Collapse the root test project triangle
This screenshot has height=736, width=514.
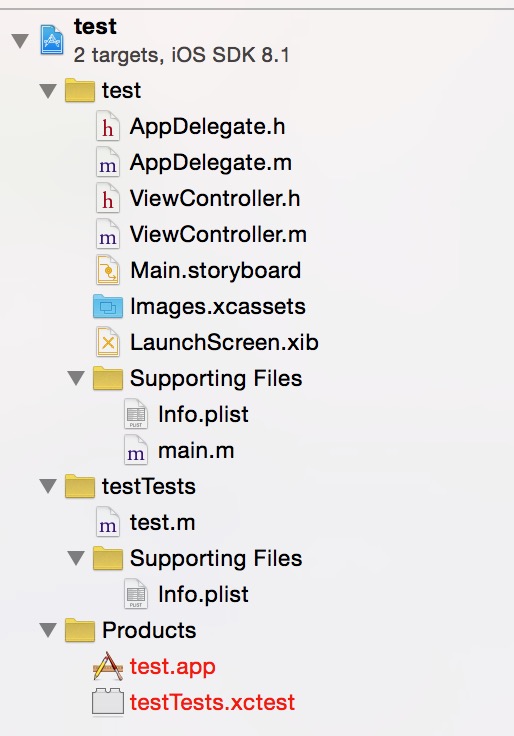(20, 41)
